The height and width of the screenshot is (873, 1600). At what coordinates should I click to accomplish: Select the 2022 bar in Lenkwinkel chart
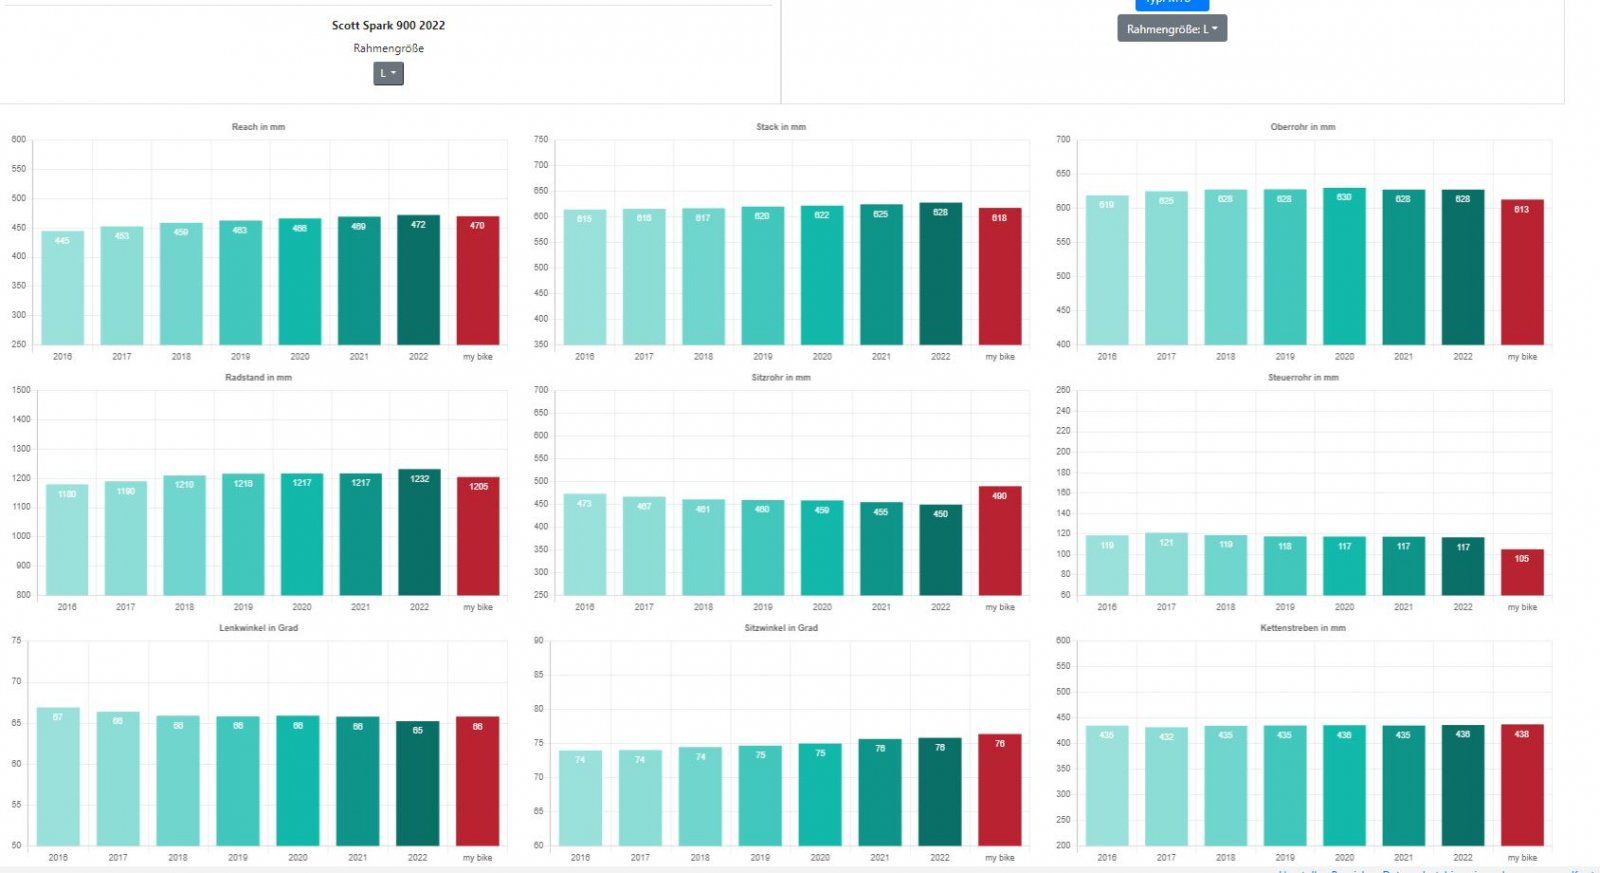(417, 784)
